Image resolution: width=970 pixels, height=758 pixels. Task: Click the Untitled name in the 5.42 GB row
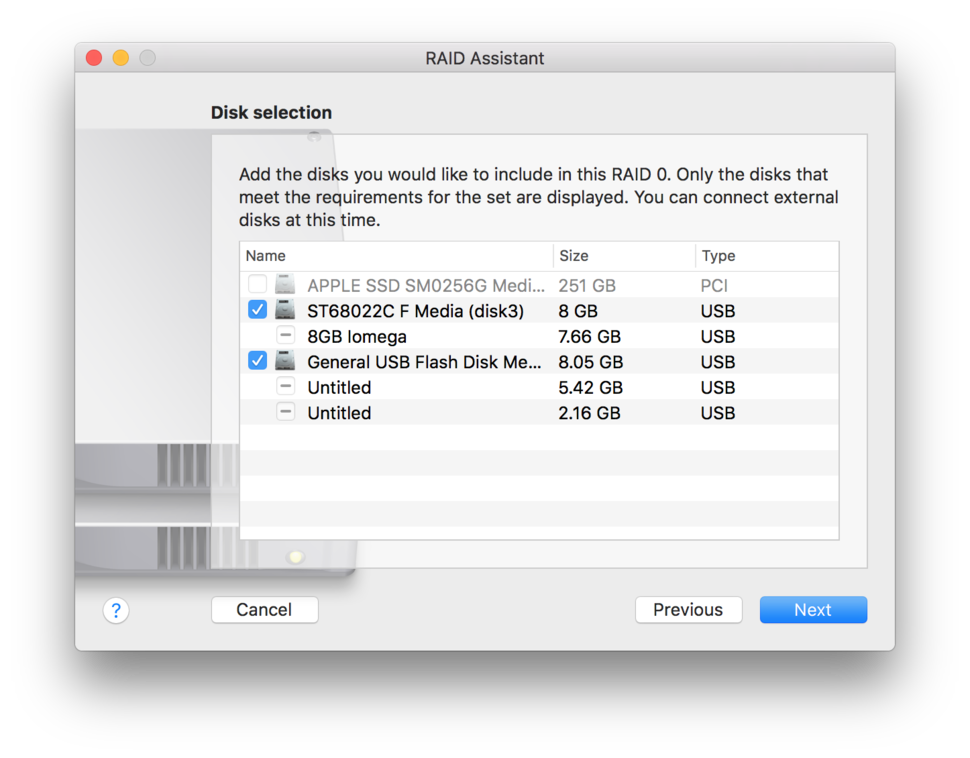click(x=339, y=387)
